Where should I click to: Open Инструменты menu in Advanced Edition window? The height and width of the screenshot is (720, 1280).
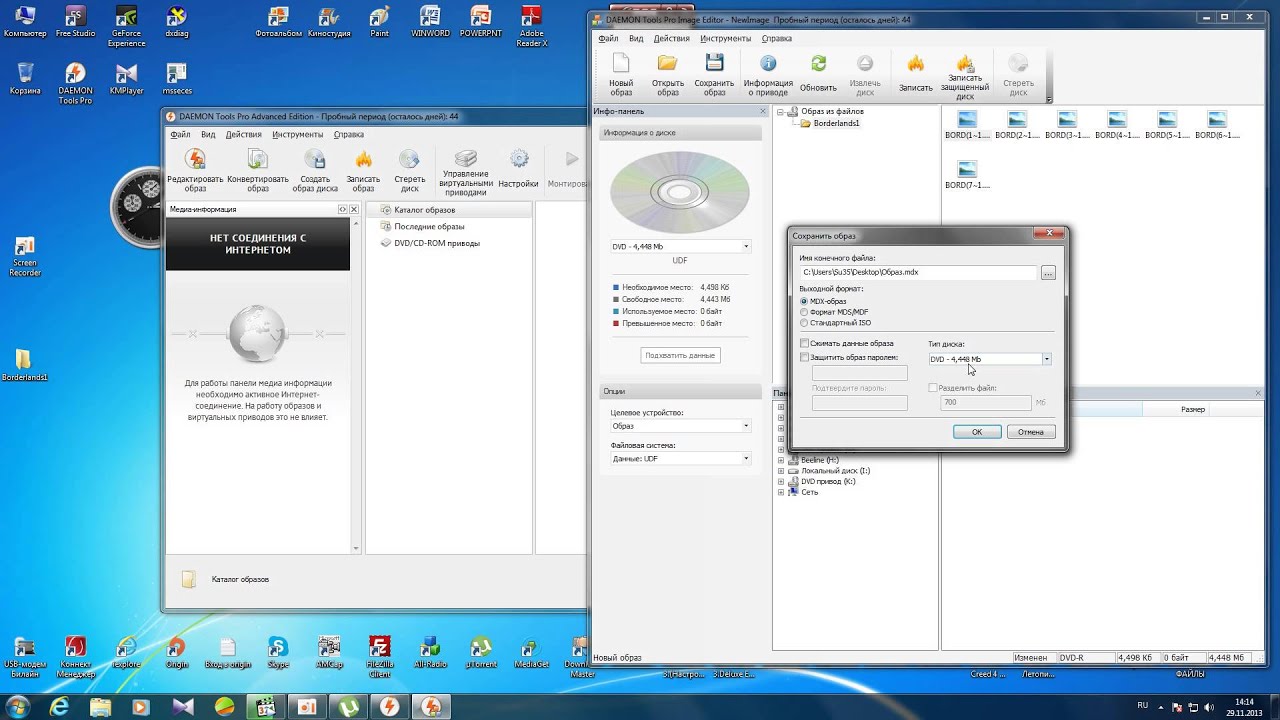click(297, 134)
